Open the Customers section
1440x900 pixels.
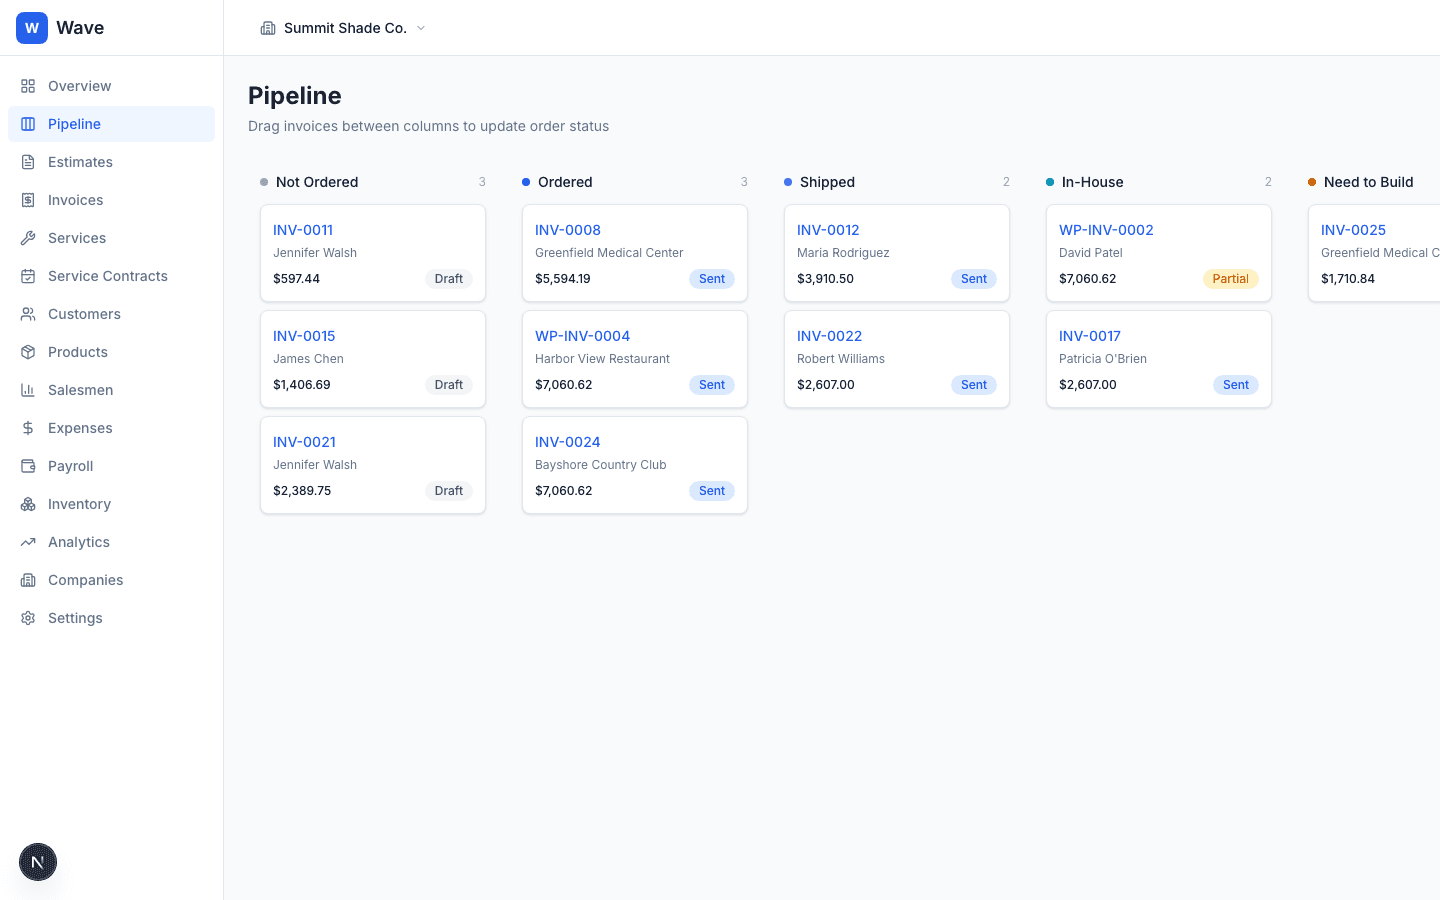pos(84,314)
